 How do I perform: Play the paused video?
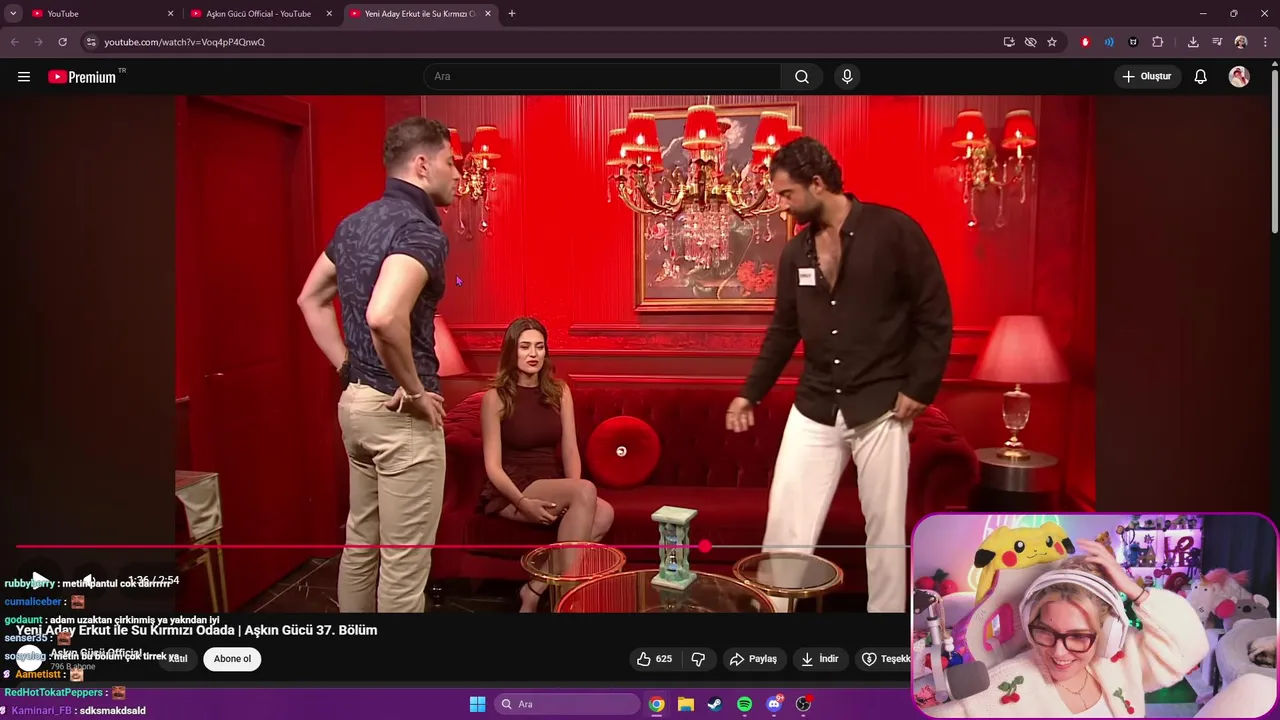point(38,580)
